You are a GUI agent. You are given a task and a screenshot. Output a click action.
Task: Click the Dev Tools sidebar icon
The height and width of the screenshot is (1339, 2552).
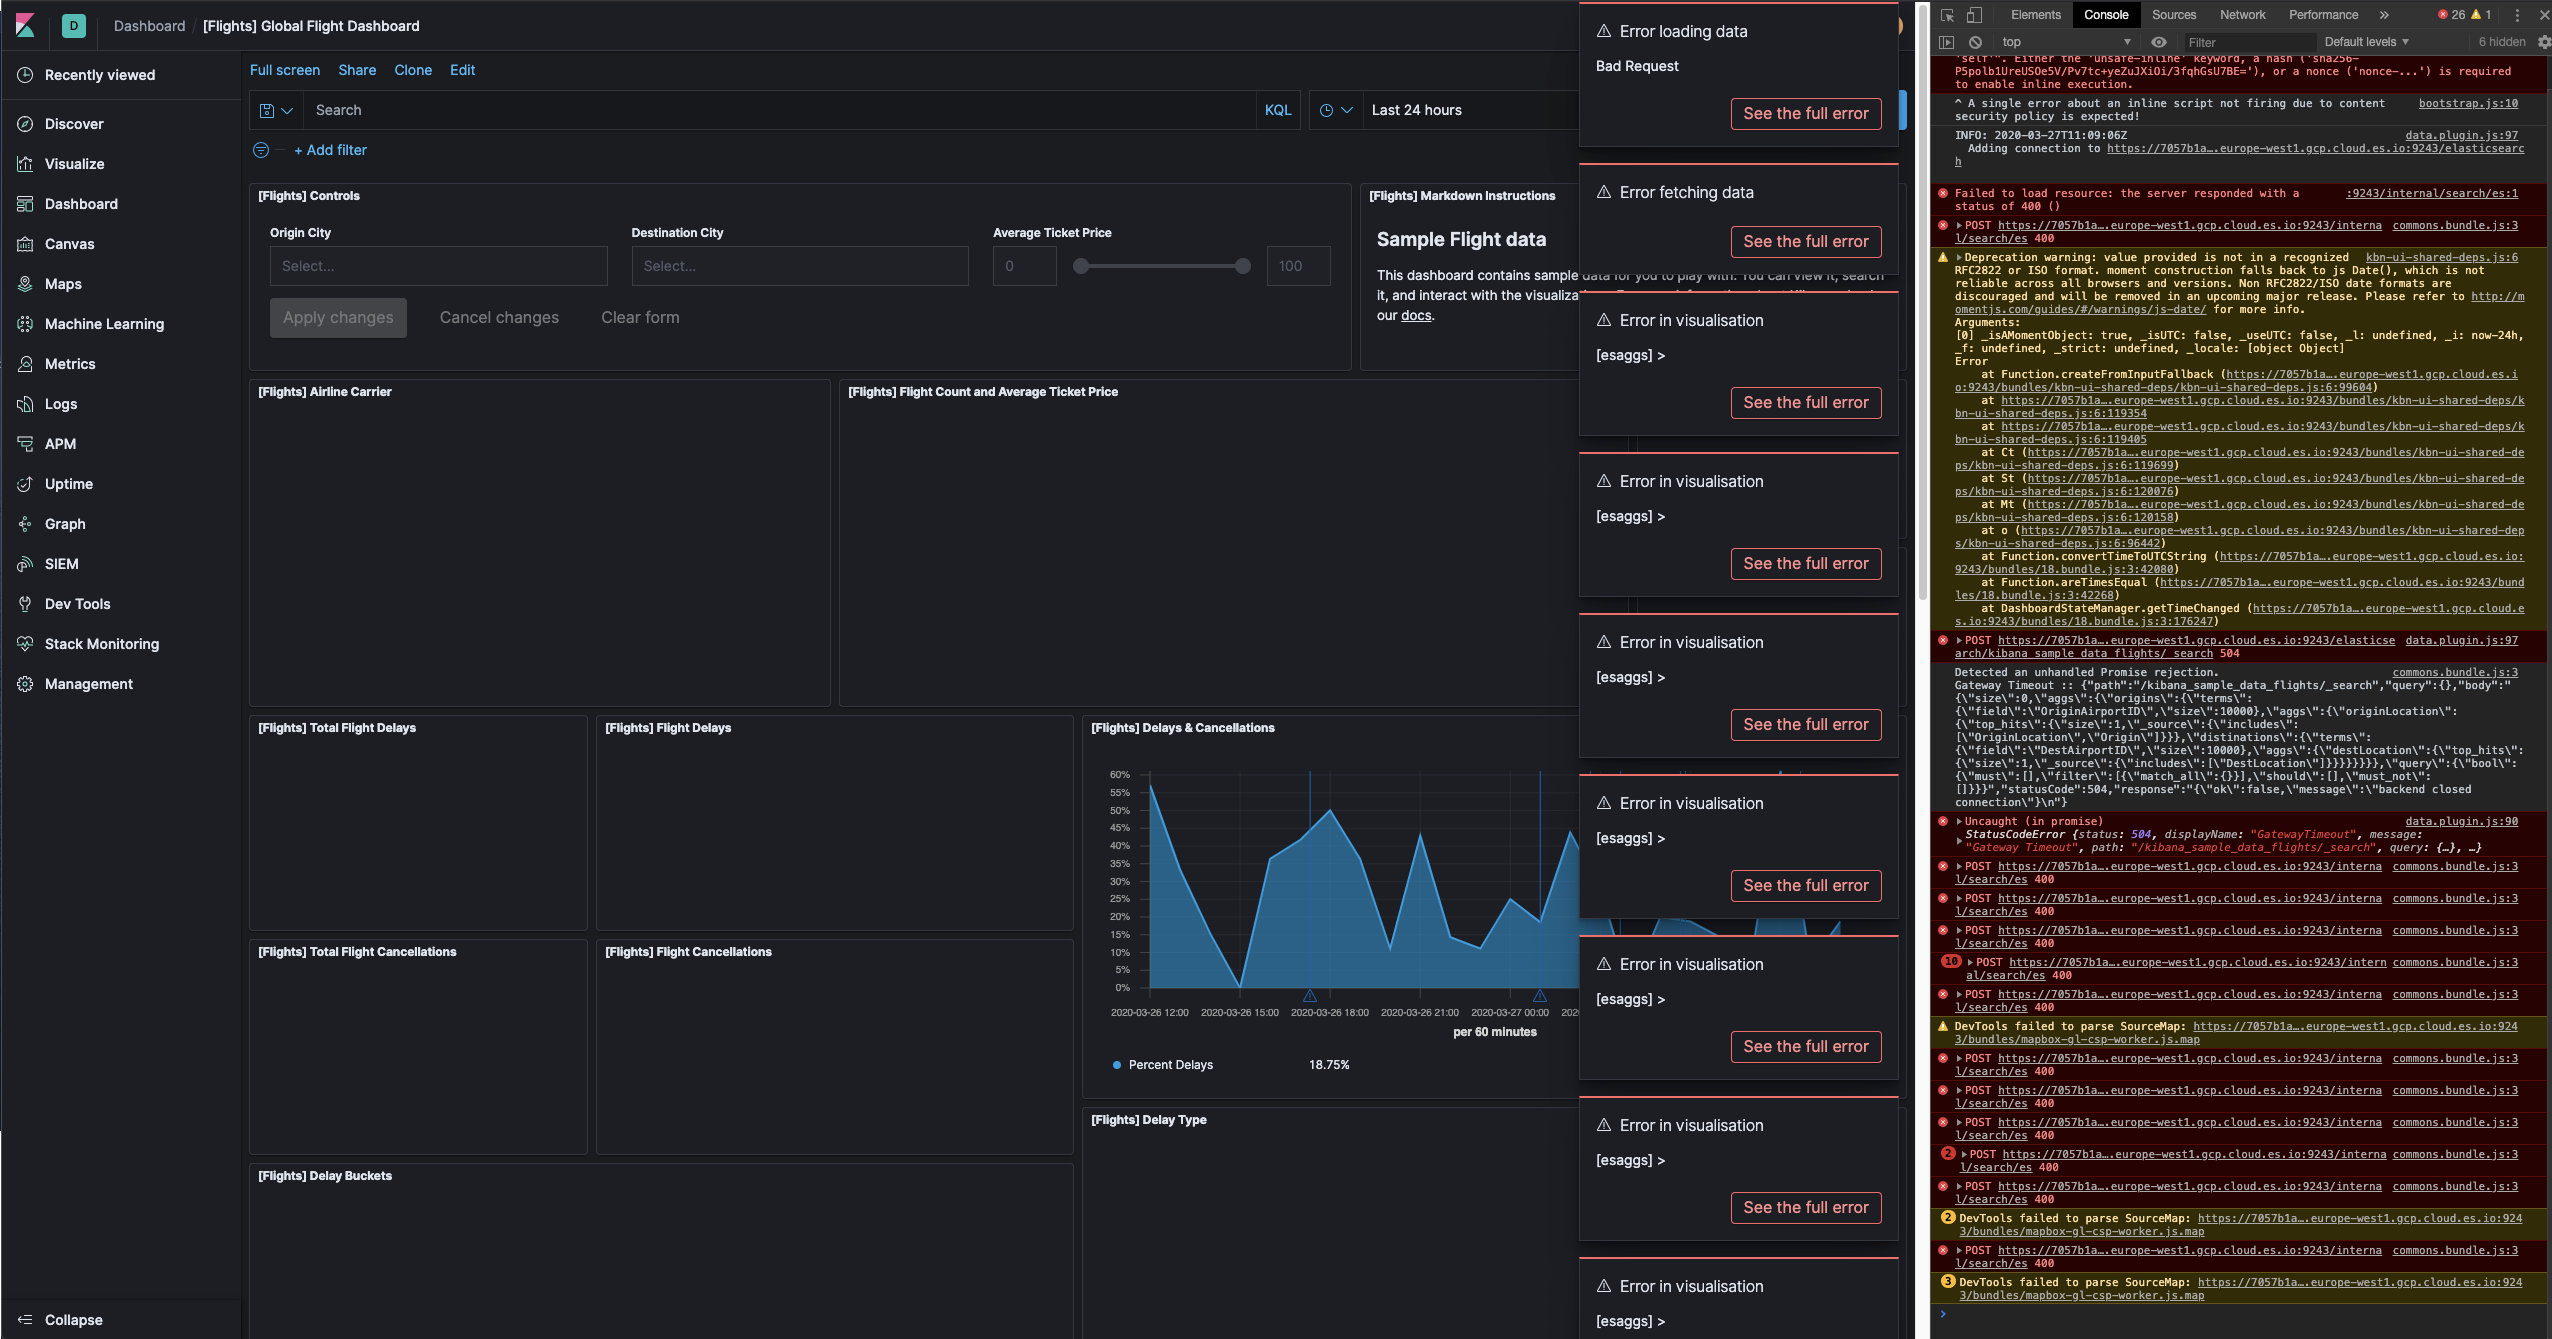(25, 604)
